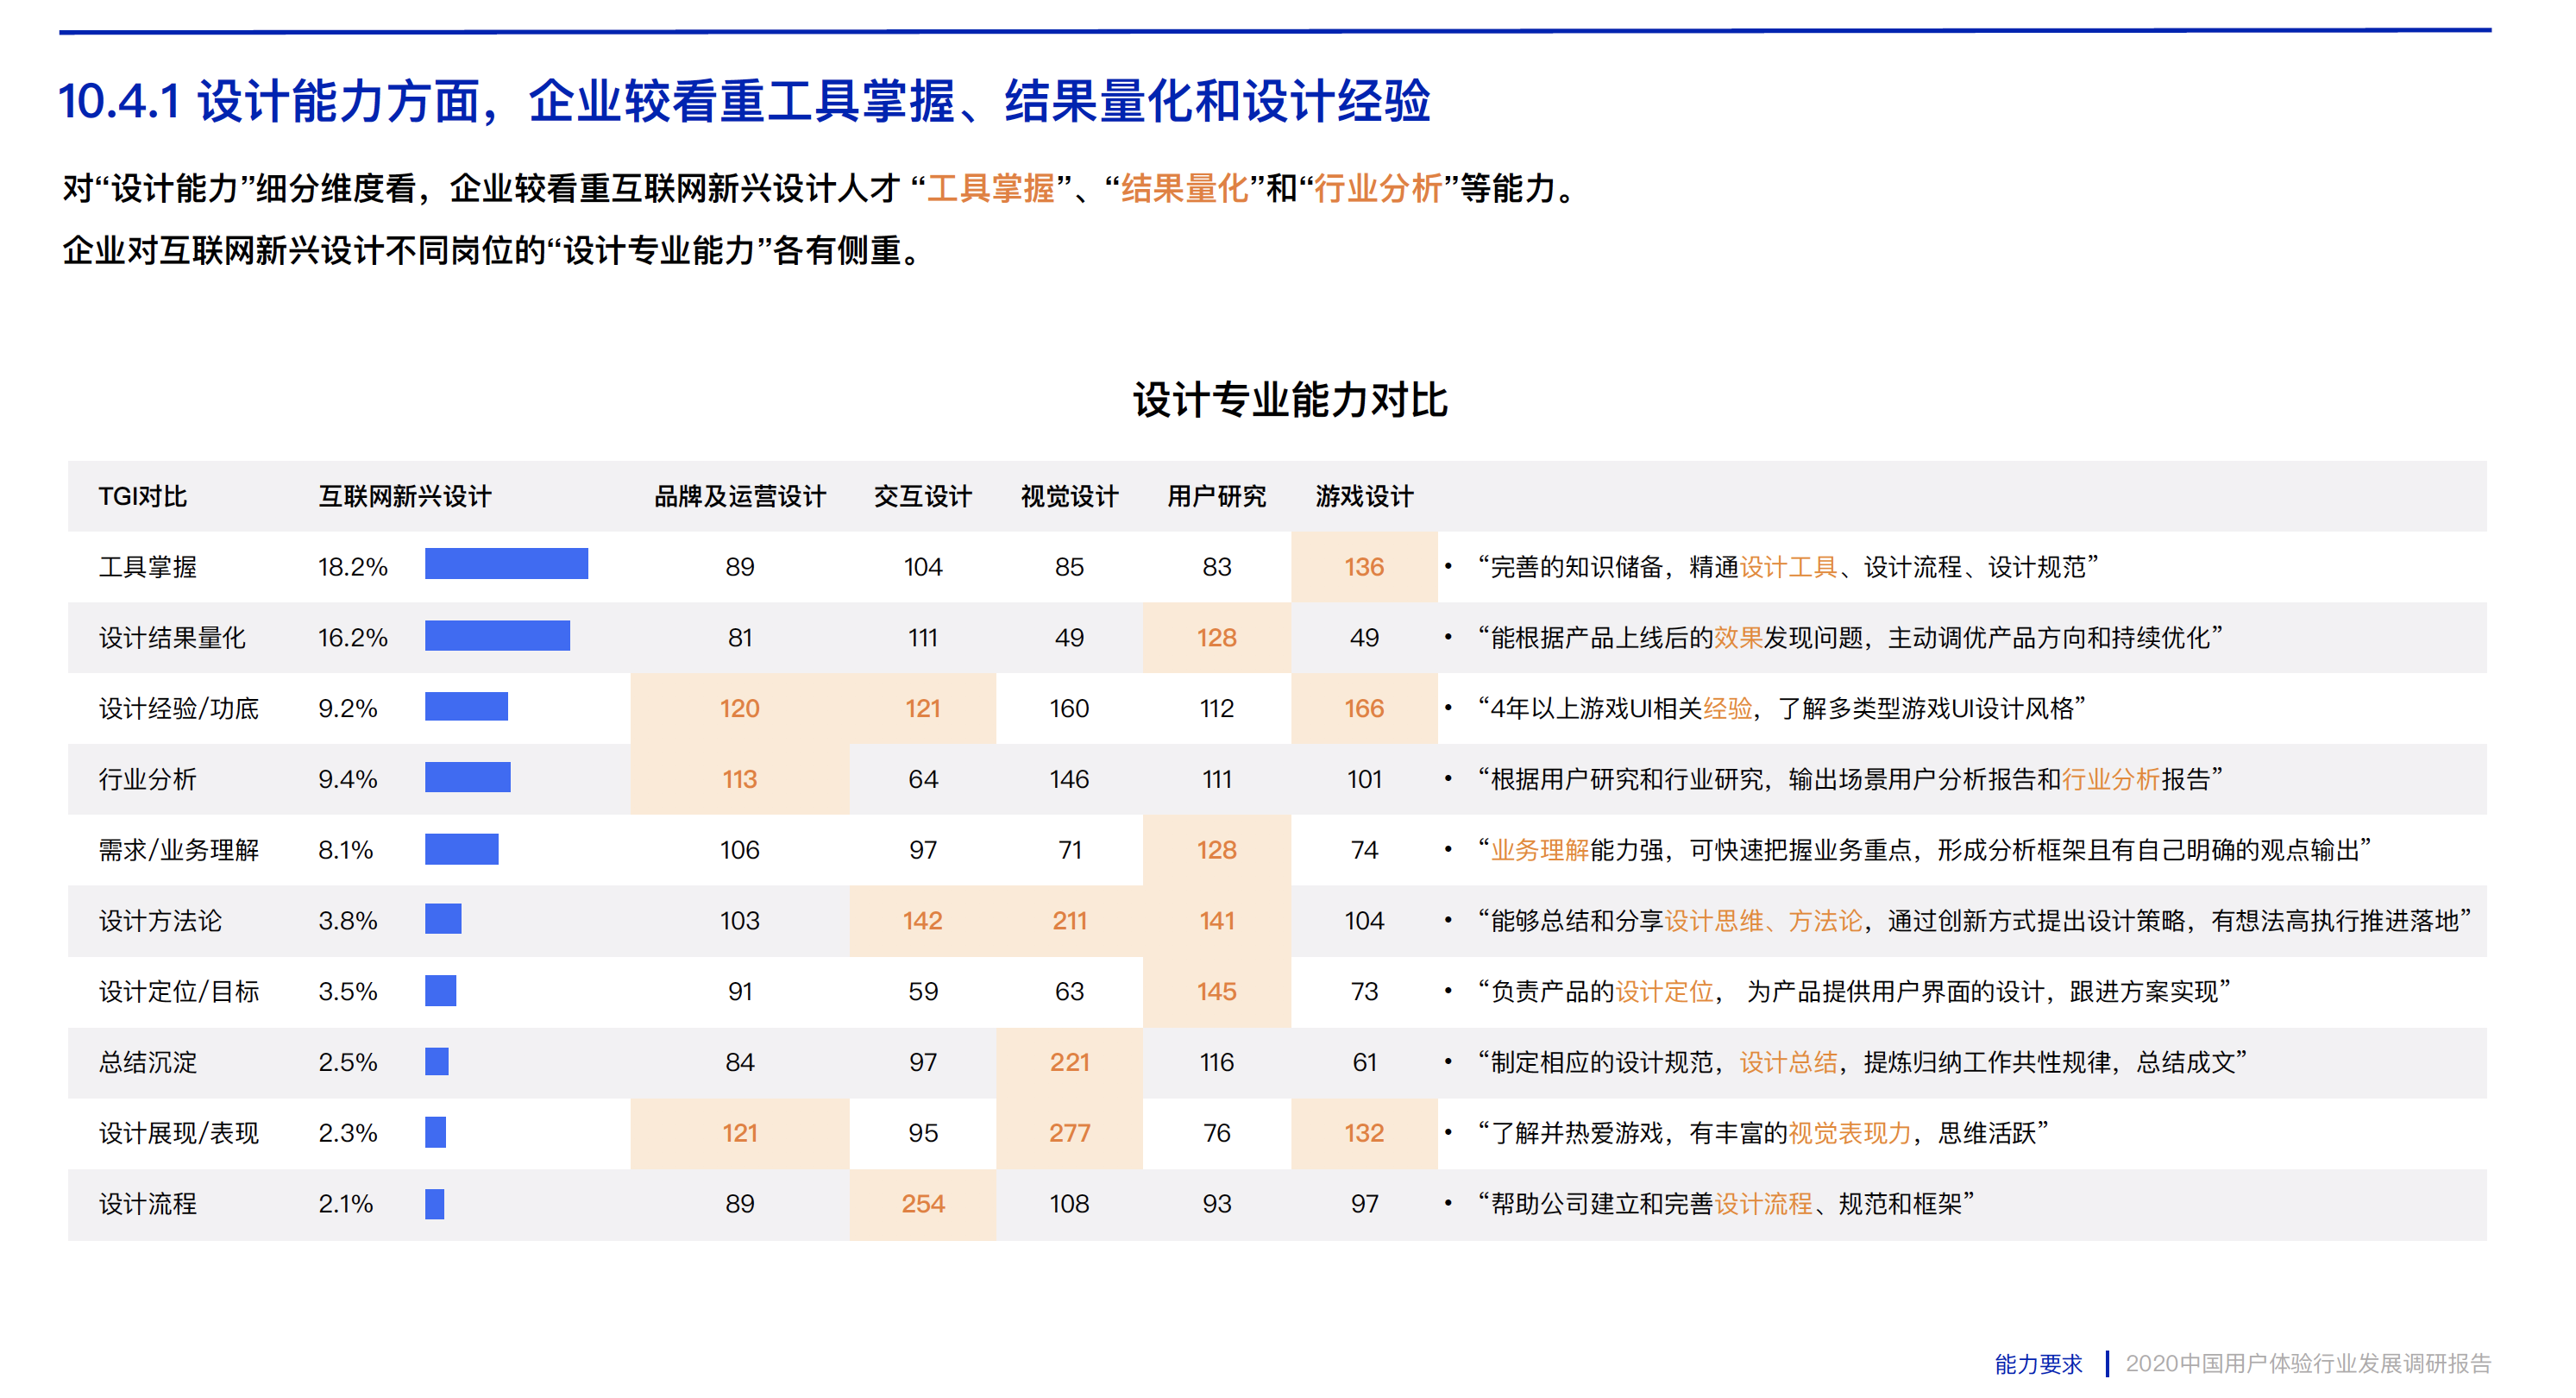The image size is (2576, 1398).
Task: Click the 211 value in 视觉设计 column
Action: pos(1069,921)
